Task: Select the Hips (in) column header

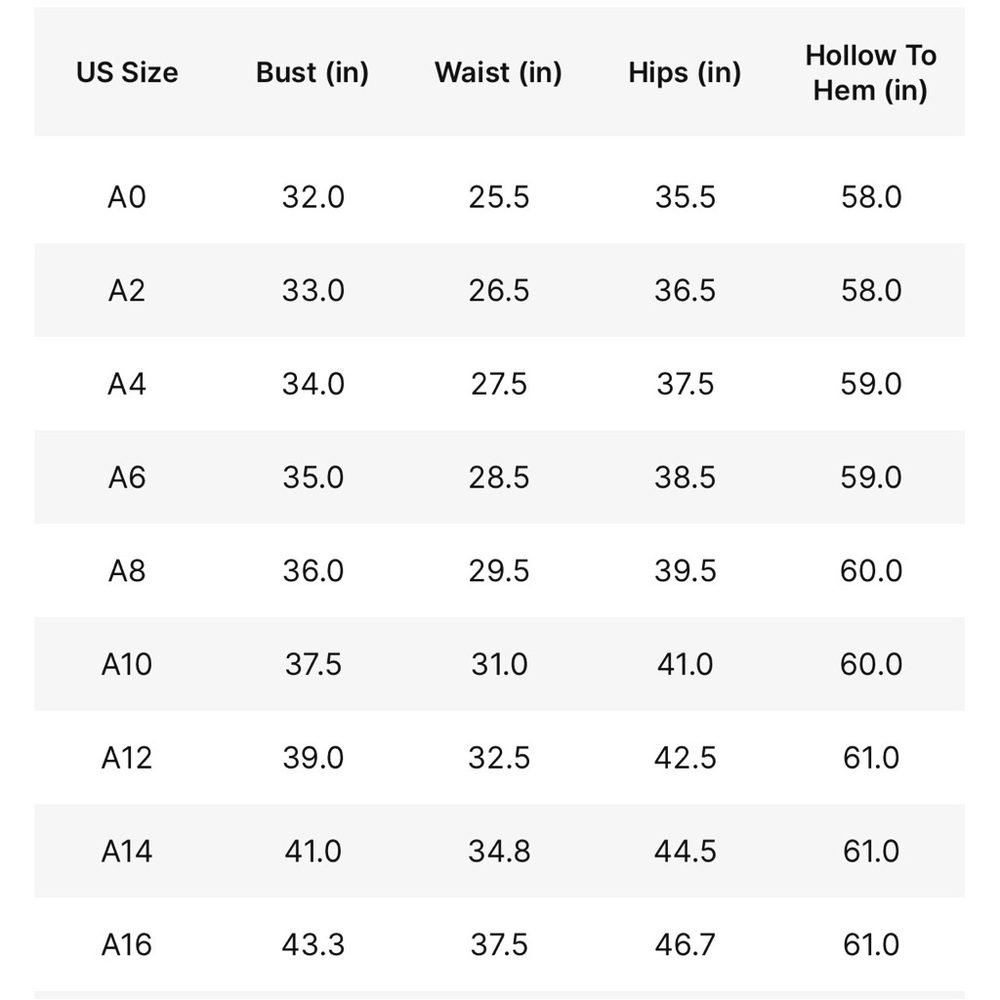Action: pos(684,72)
